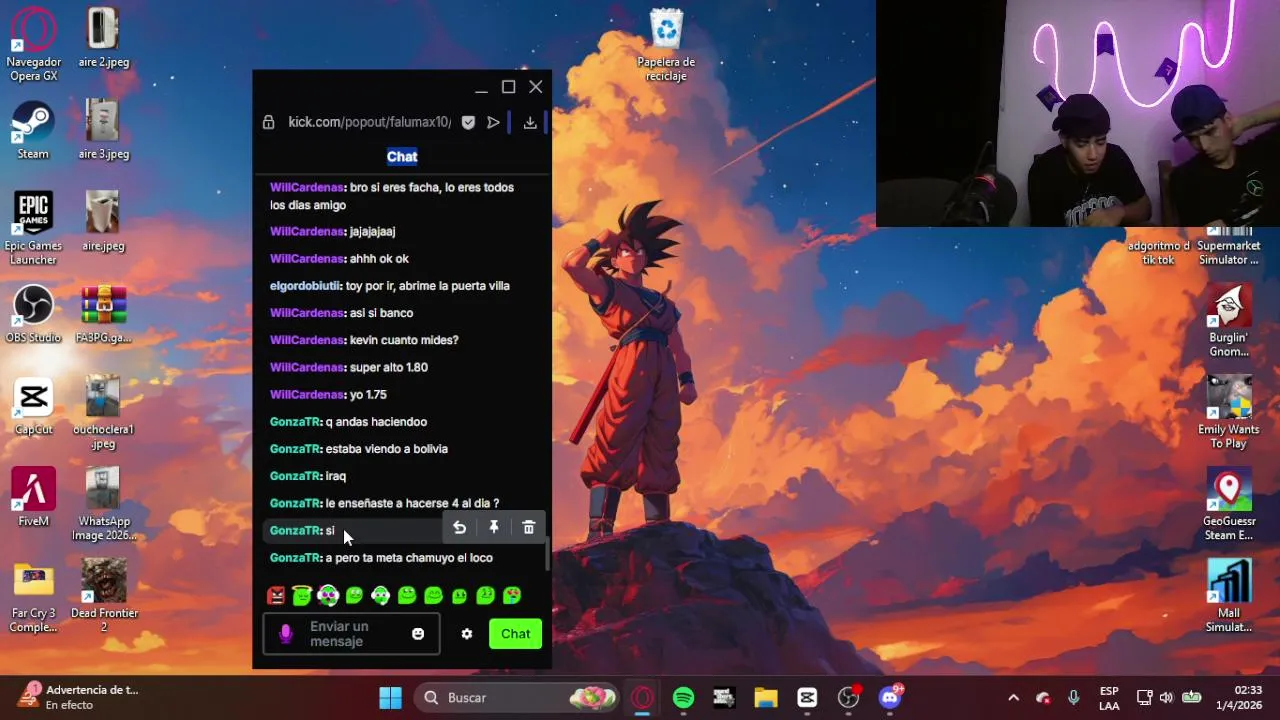The image size is (1280, 720).
Task: Open browser downloads icon
Action: (530, 122)
